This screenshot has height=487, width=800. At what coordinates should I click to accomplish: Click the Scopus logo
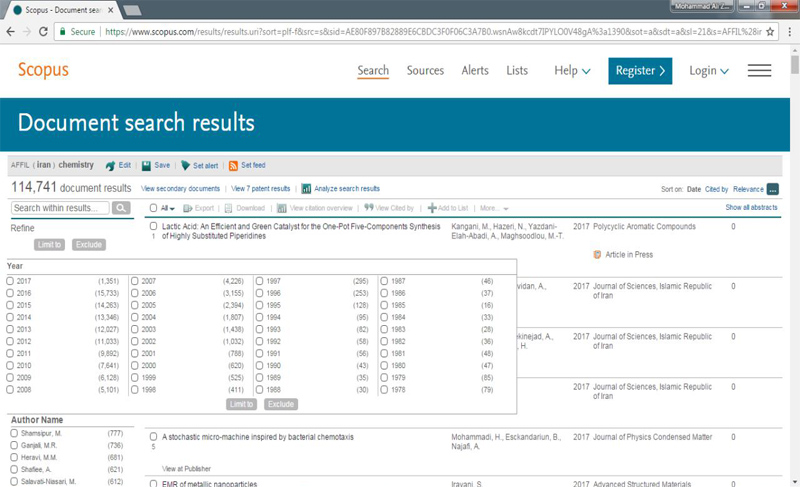tap(43, 70)
